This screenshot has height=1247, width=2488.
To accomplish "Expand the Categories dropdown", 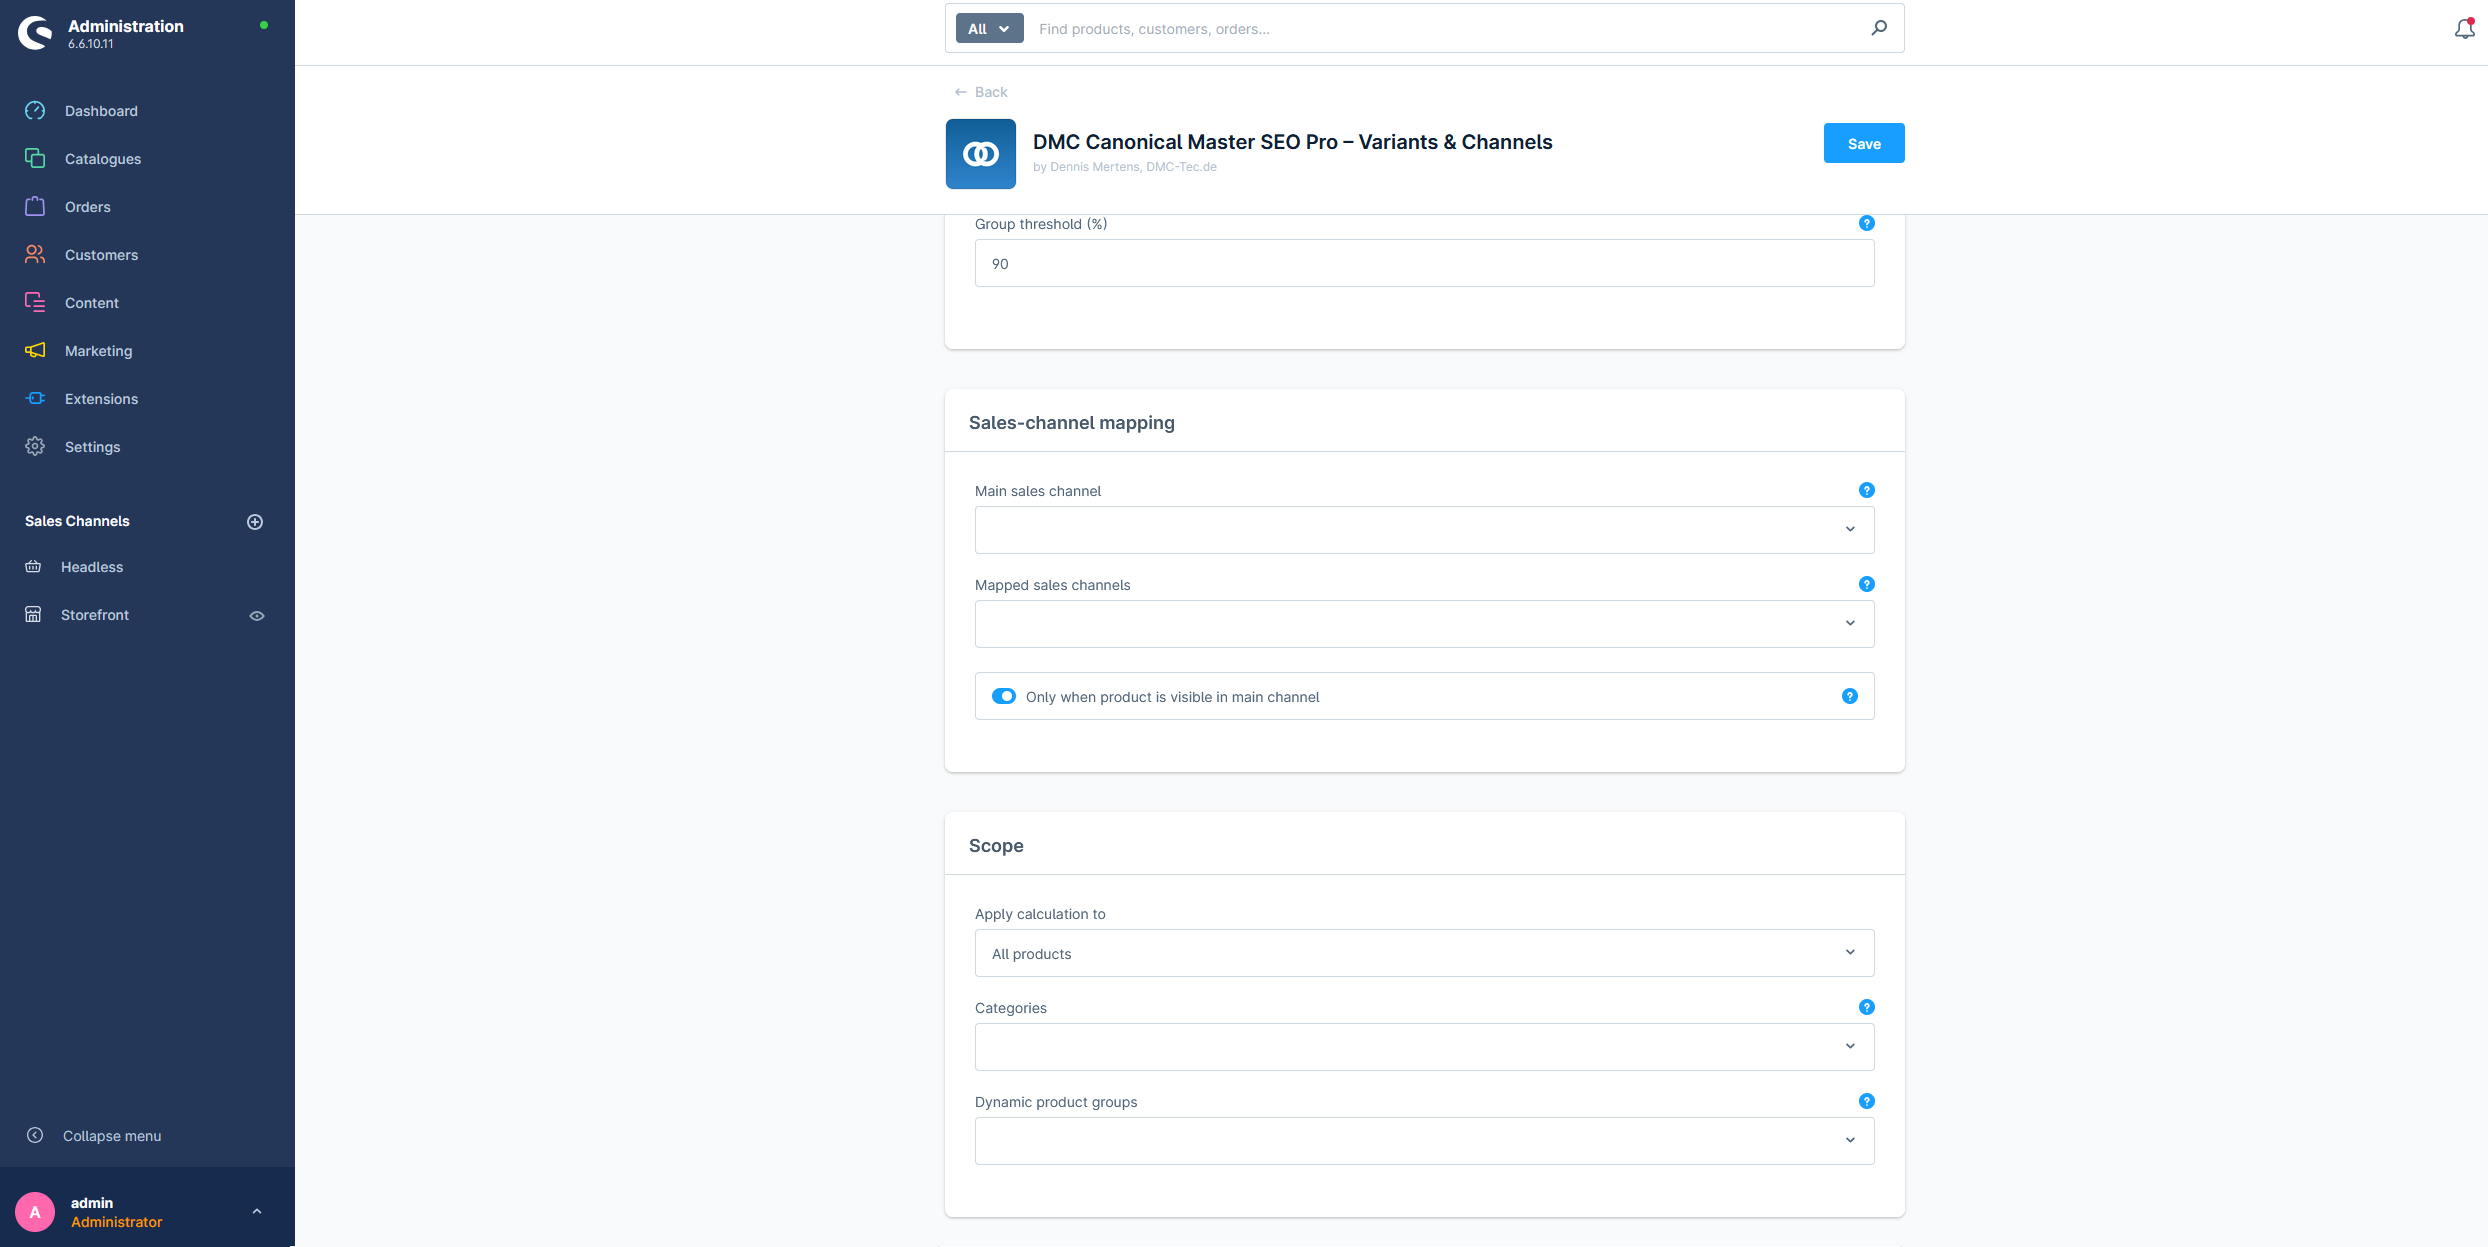I will click(x=1424, y=1047).
